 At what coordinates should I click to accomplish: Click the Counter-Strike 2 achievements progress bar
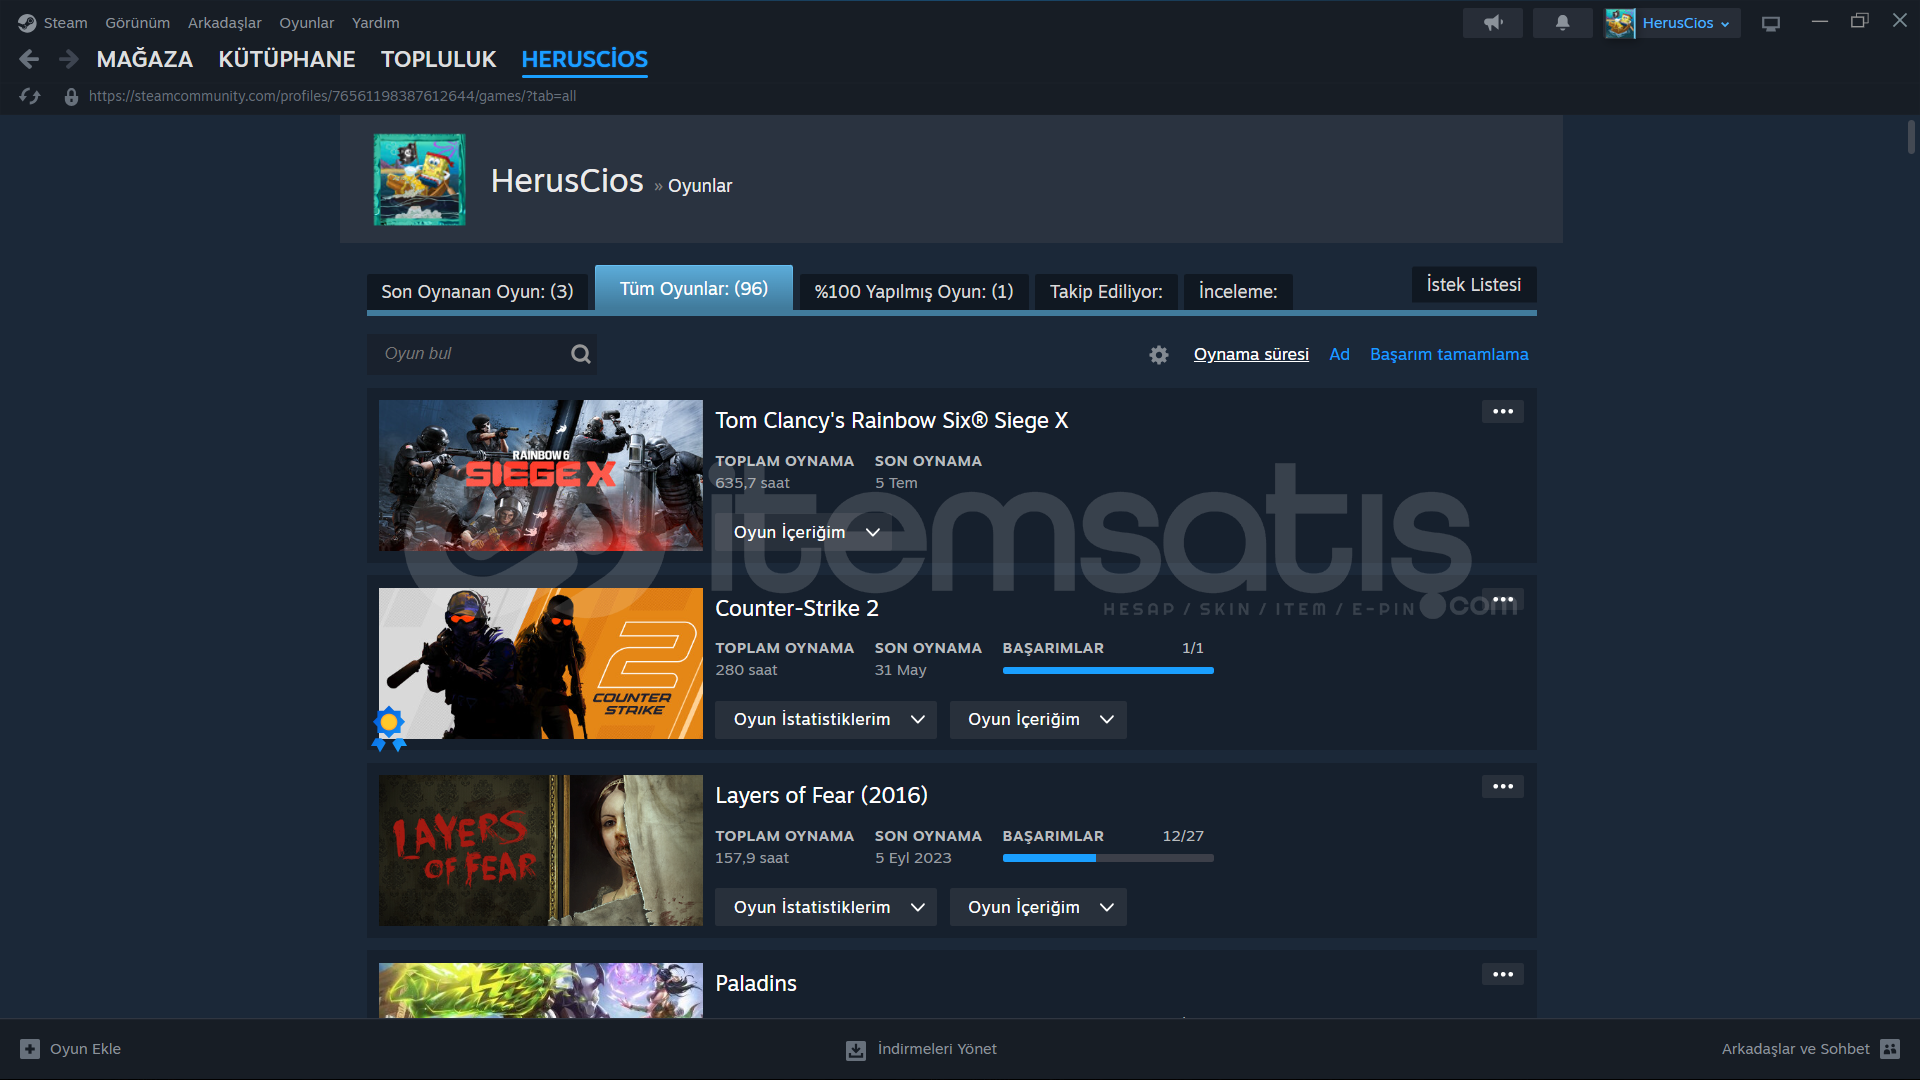(x=1108, y=671)
